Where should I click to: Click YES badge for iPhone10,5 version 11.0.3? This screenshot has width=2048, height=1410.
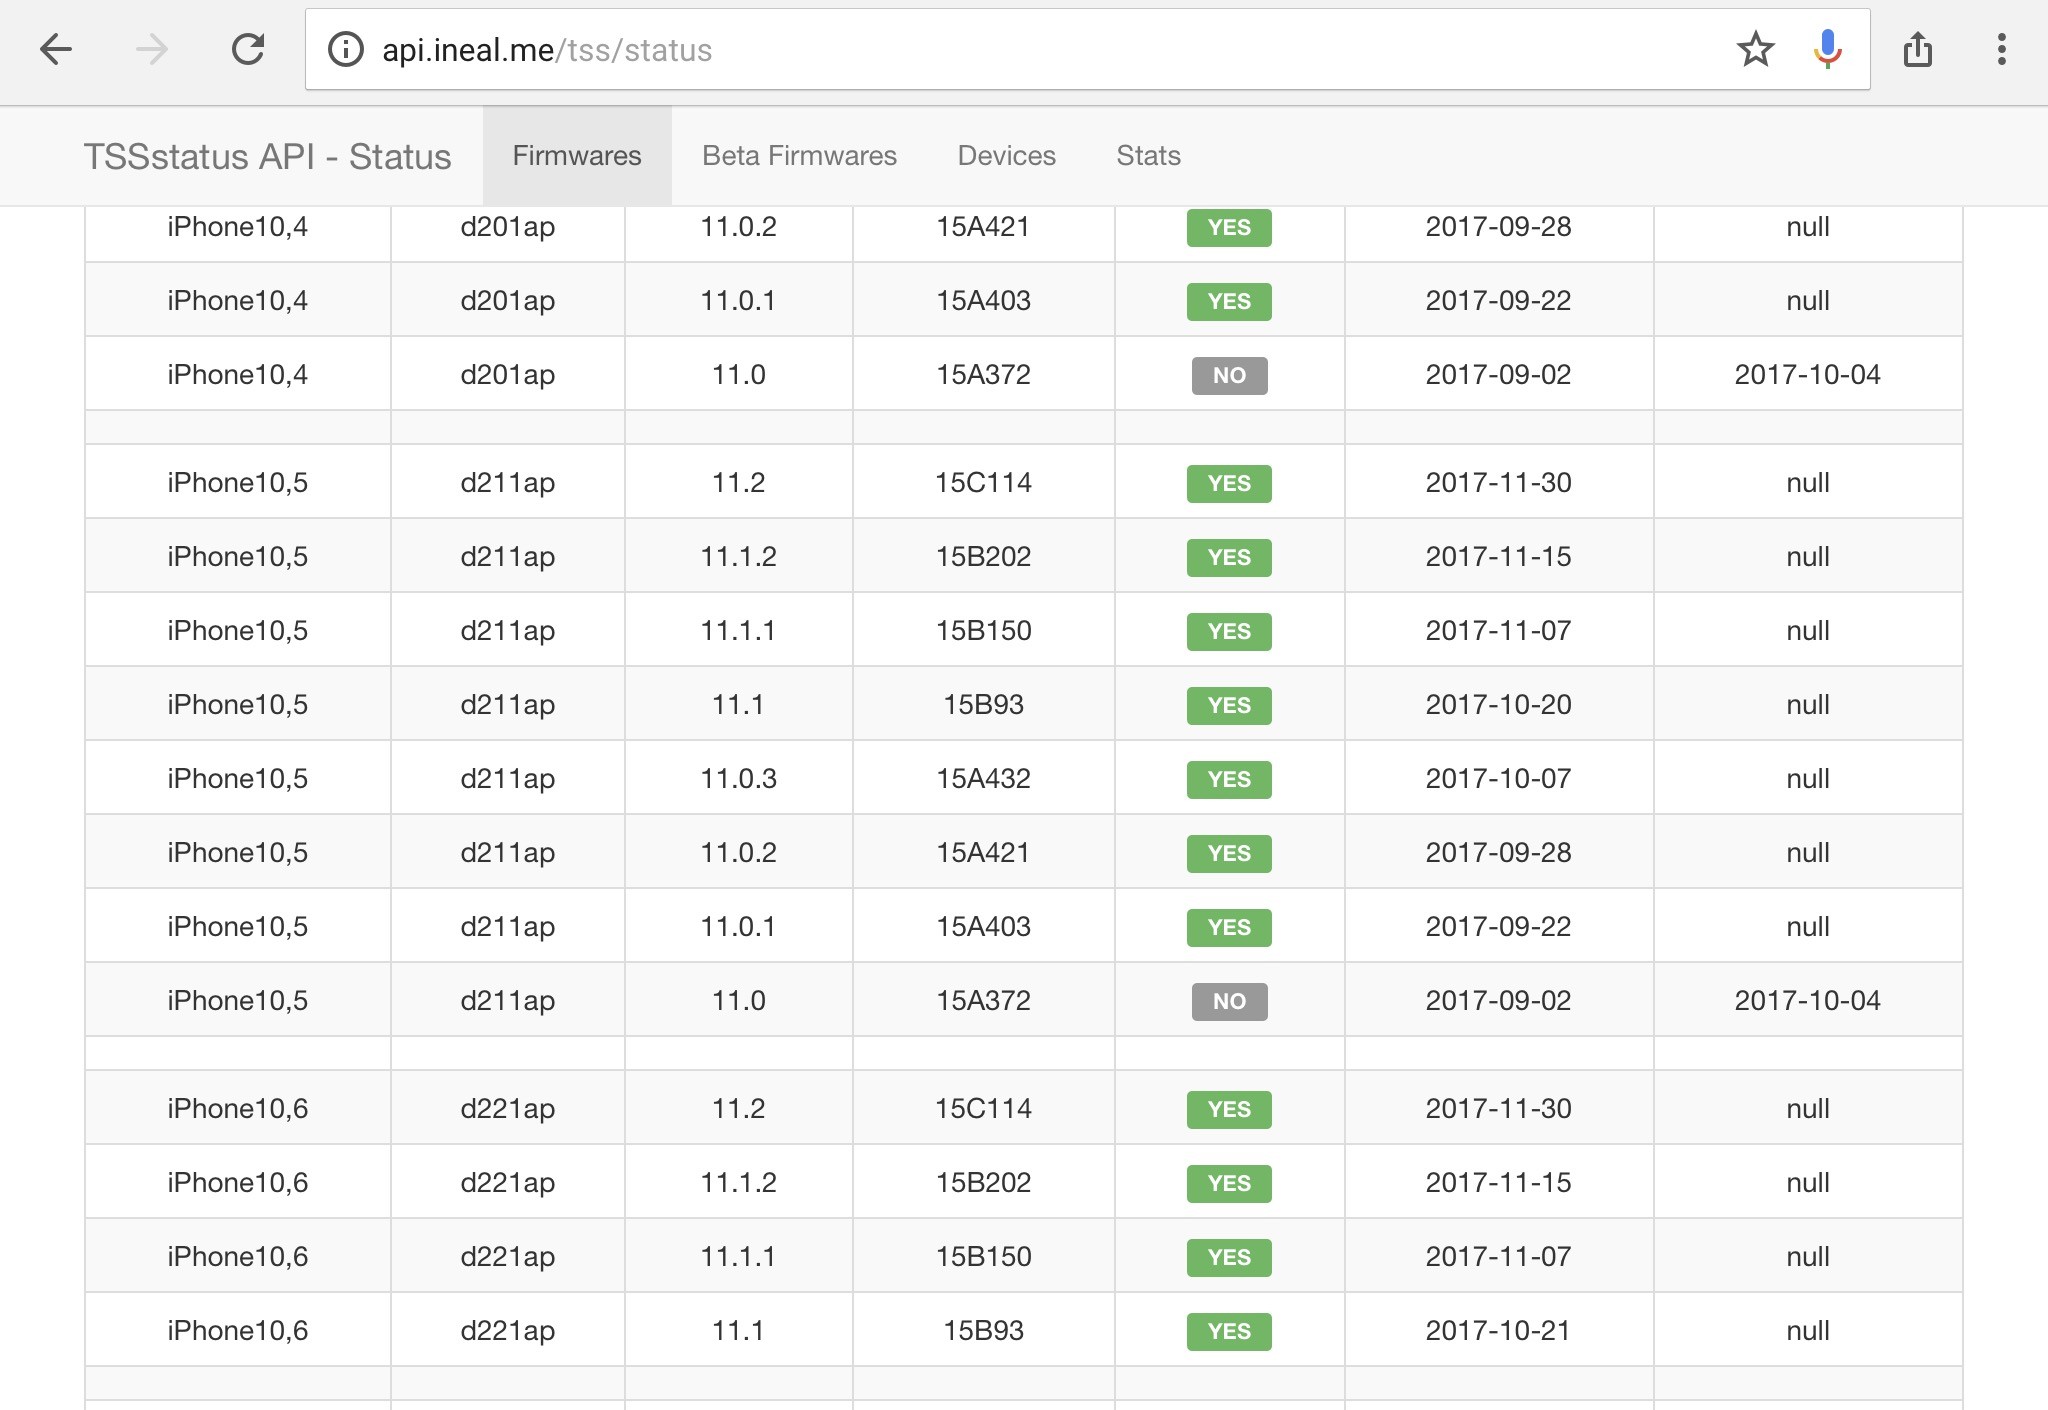pyautogui.click(x=1229, y=779)
